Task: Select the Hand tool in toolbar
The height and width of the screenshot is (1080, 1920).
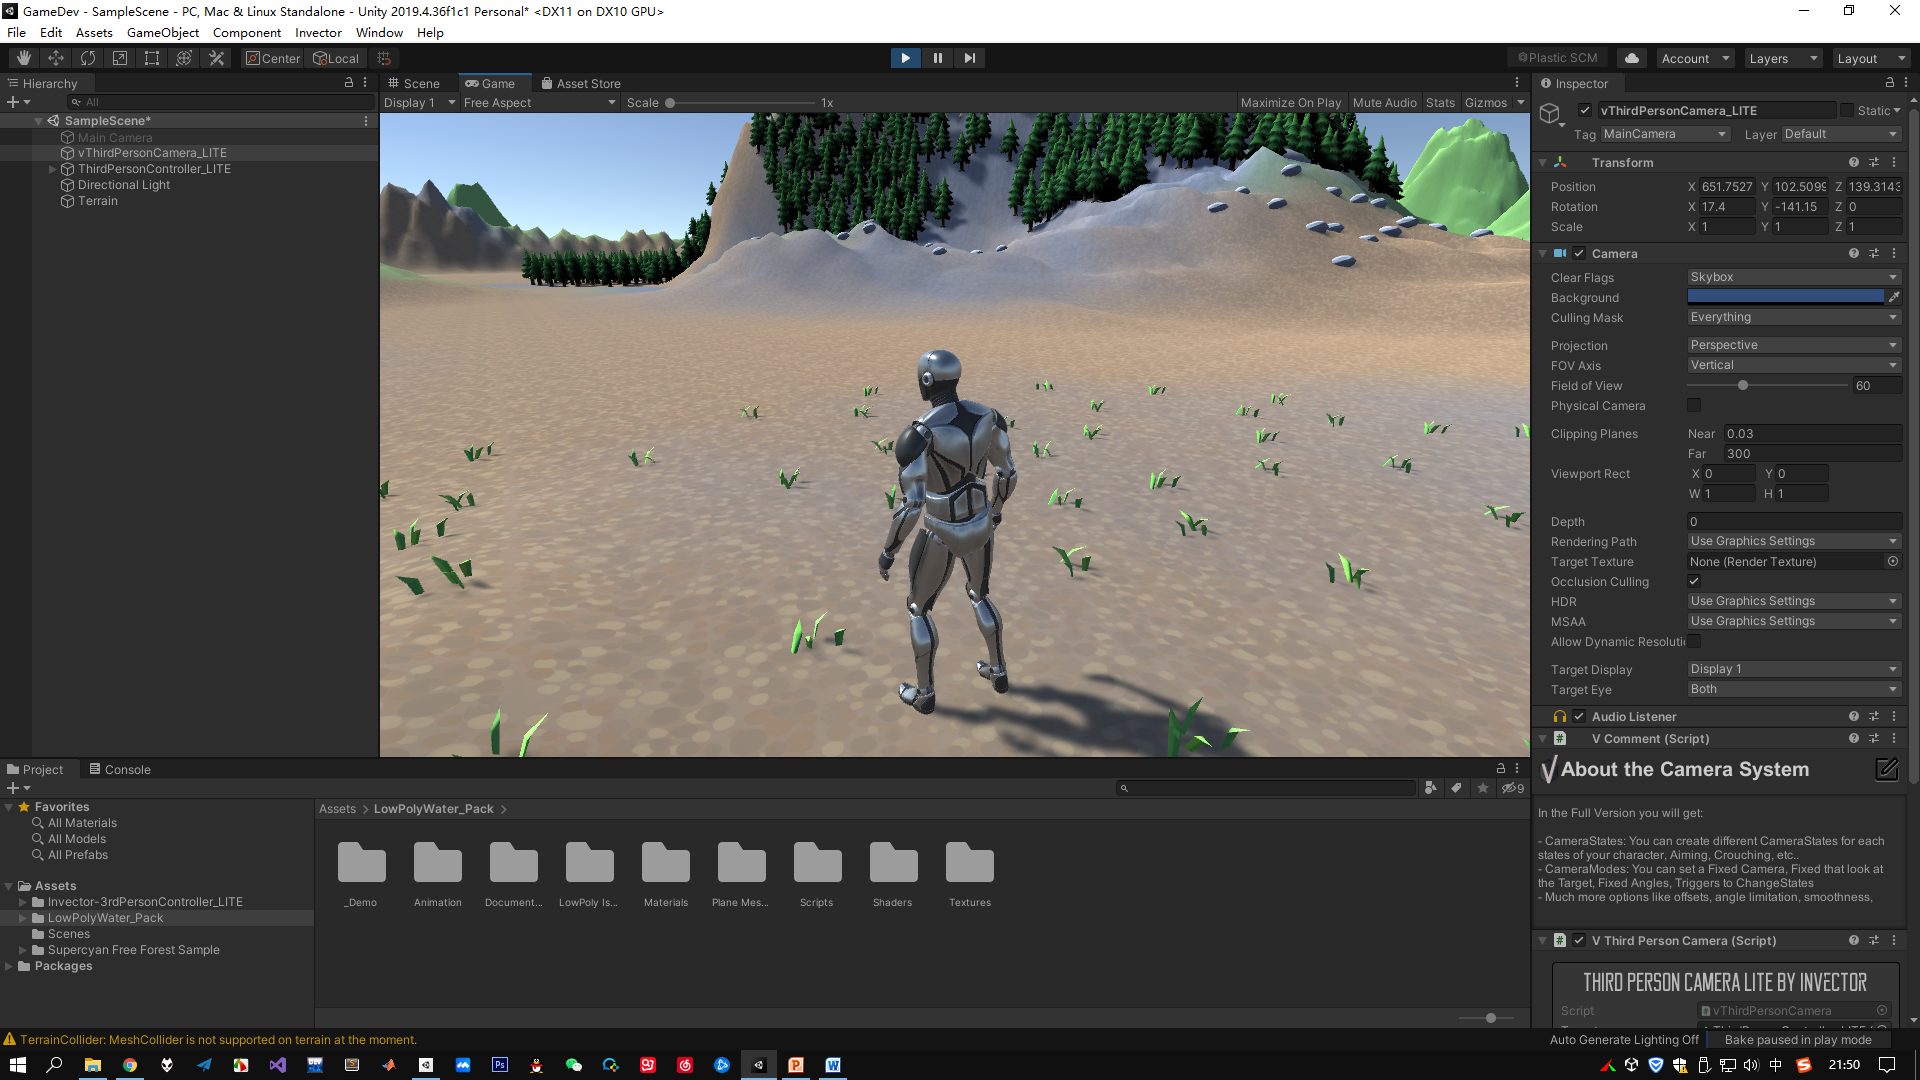Action: 24,58
